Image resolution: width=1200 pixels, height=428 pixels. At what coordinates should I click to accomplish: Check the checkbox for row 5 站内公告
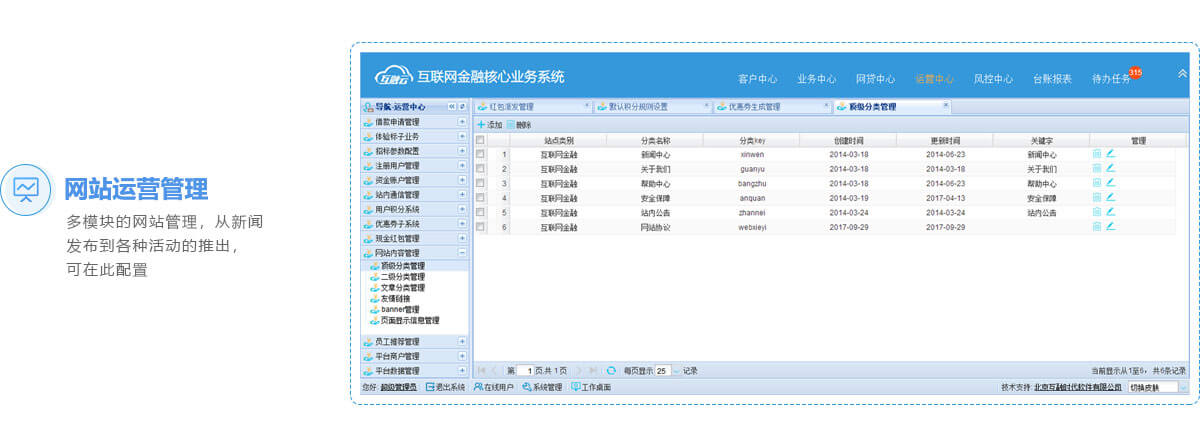[480, 213]
